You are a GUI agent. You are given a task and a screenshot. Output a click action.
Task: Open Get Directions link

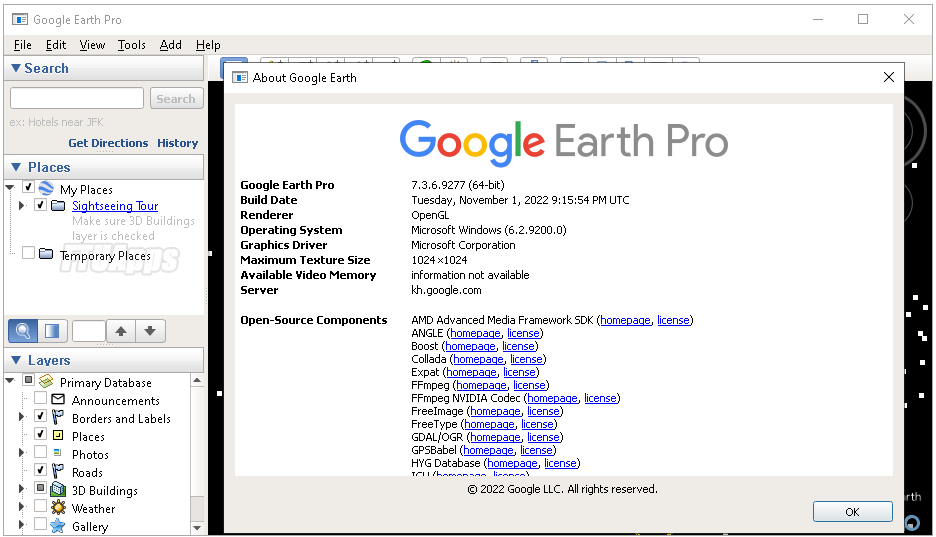[x=108, y=143]
